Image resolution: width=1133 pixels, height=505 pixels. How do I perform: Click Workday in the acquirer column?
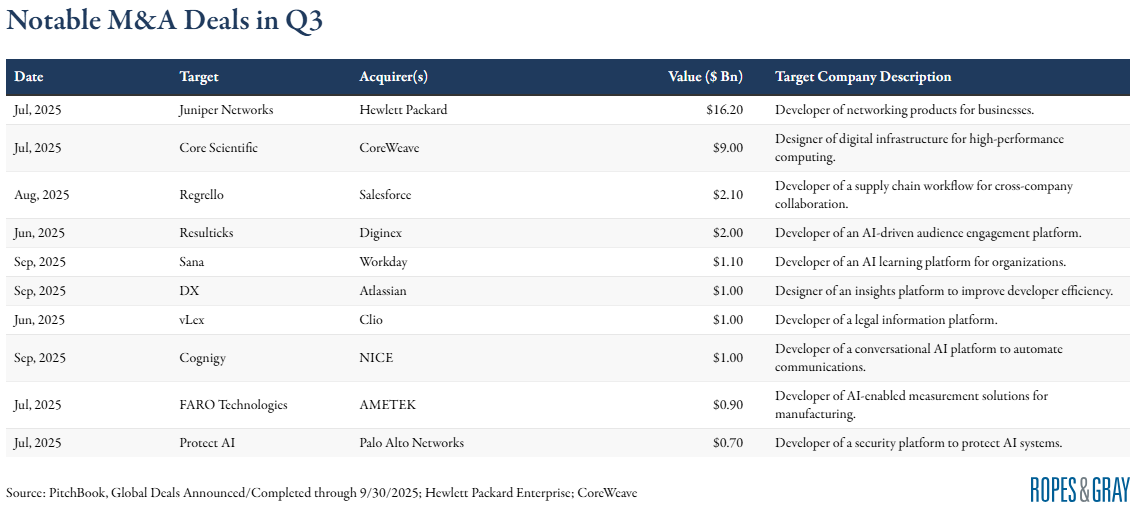click(383, 262)
